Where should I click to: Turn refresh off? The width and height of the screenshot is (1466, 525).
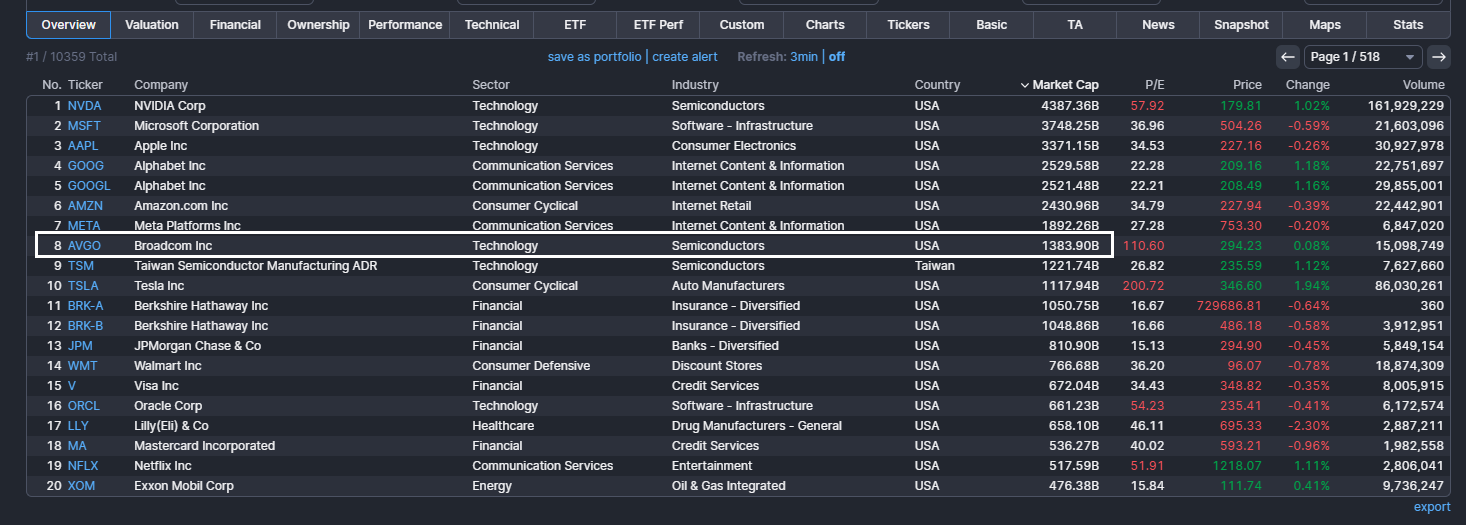(x=837, y=57)
